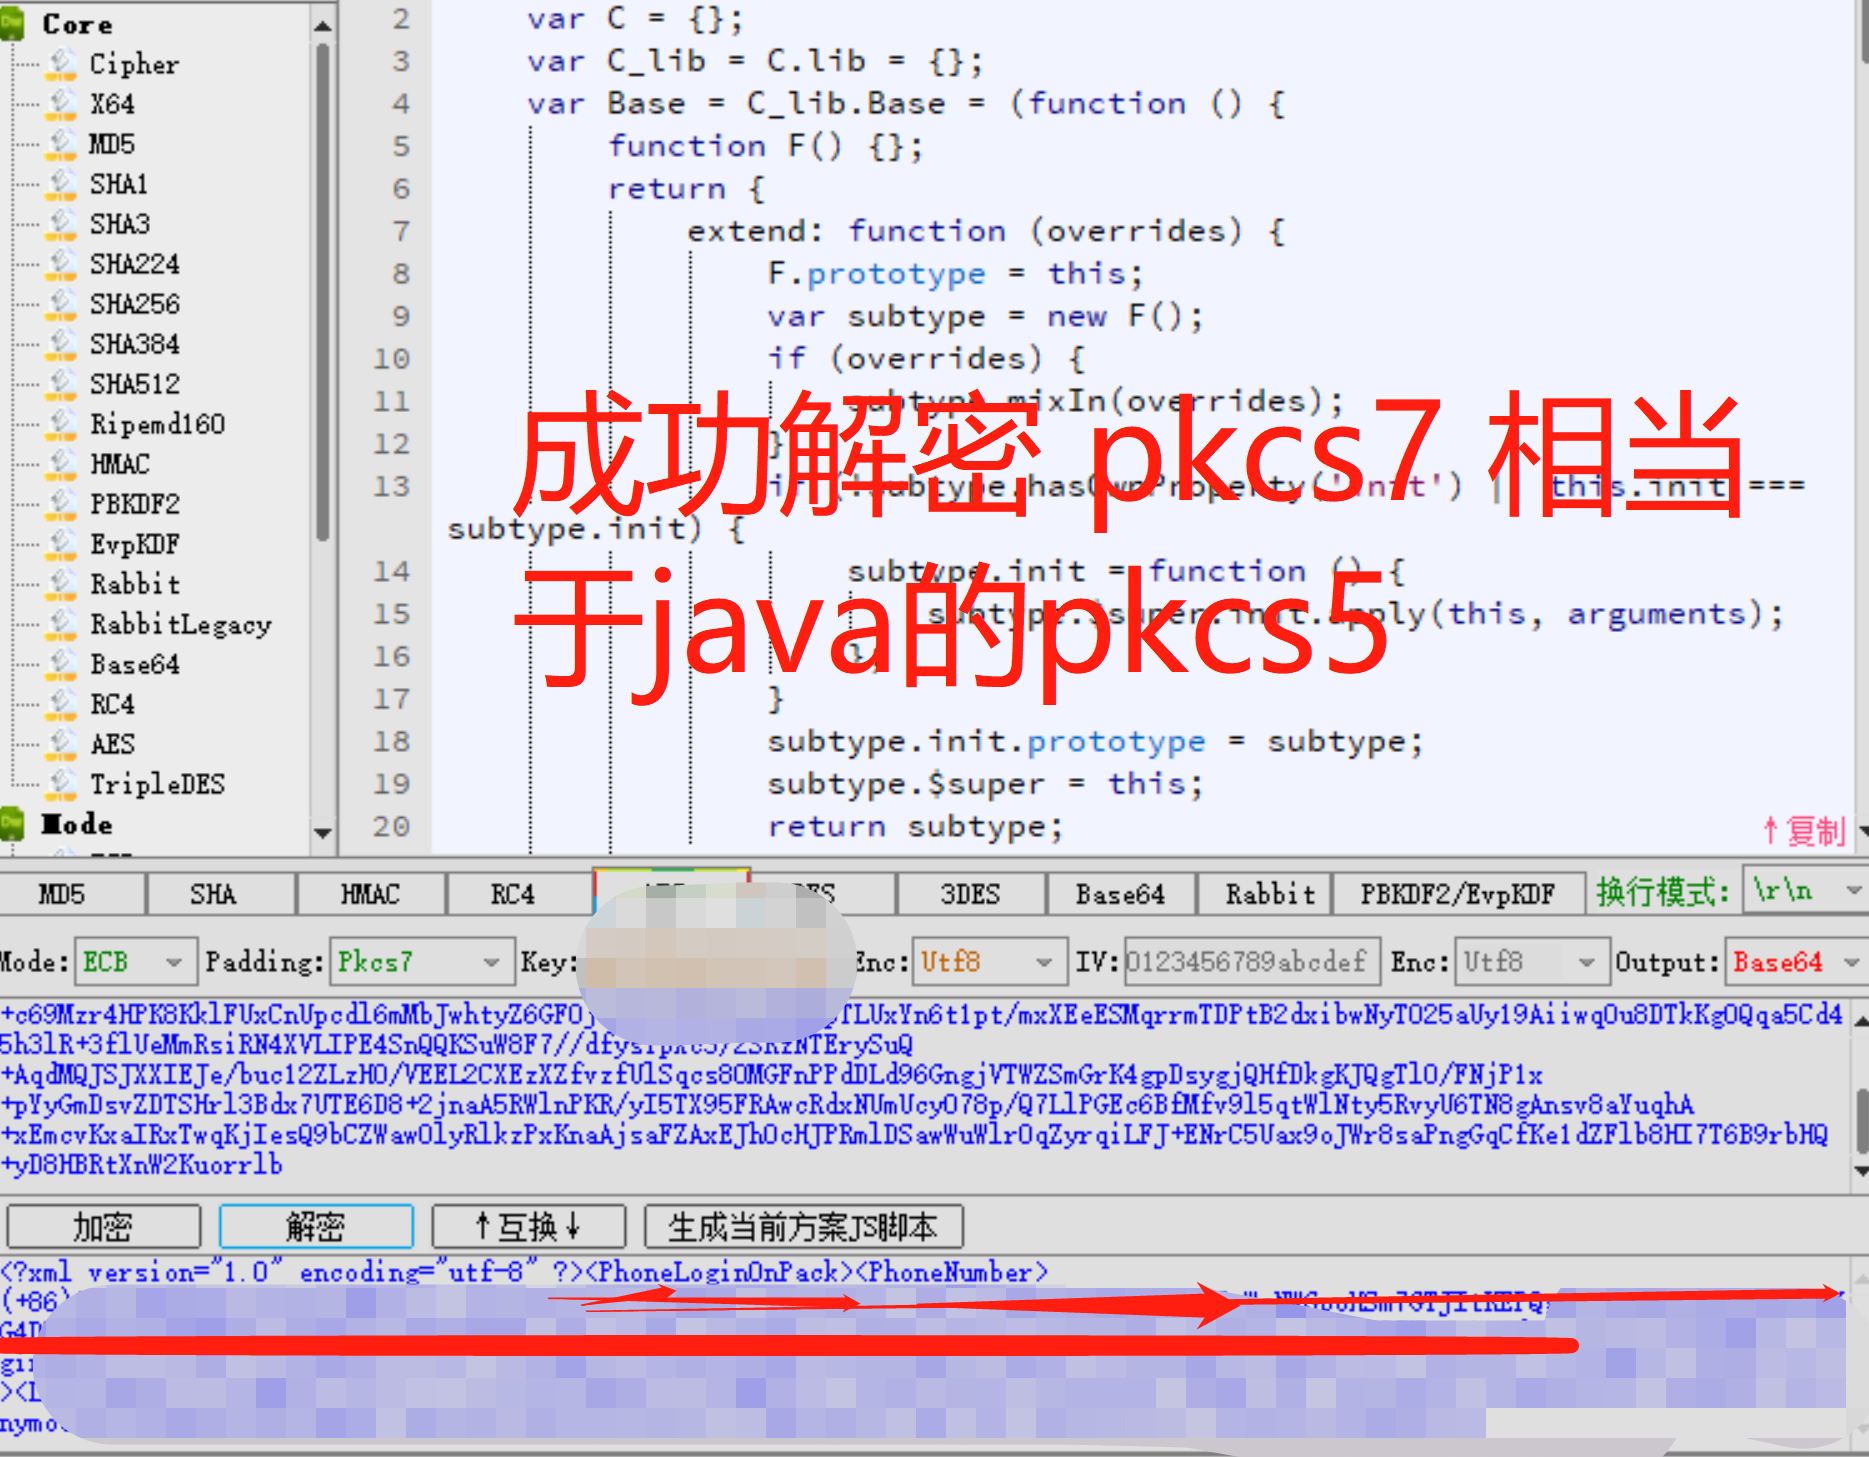Open the Mode ECB dropdown
1869x1457 pixels.
click(136, 962)
